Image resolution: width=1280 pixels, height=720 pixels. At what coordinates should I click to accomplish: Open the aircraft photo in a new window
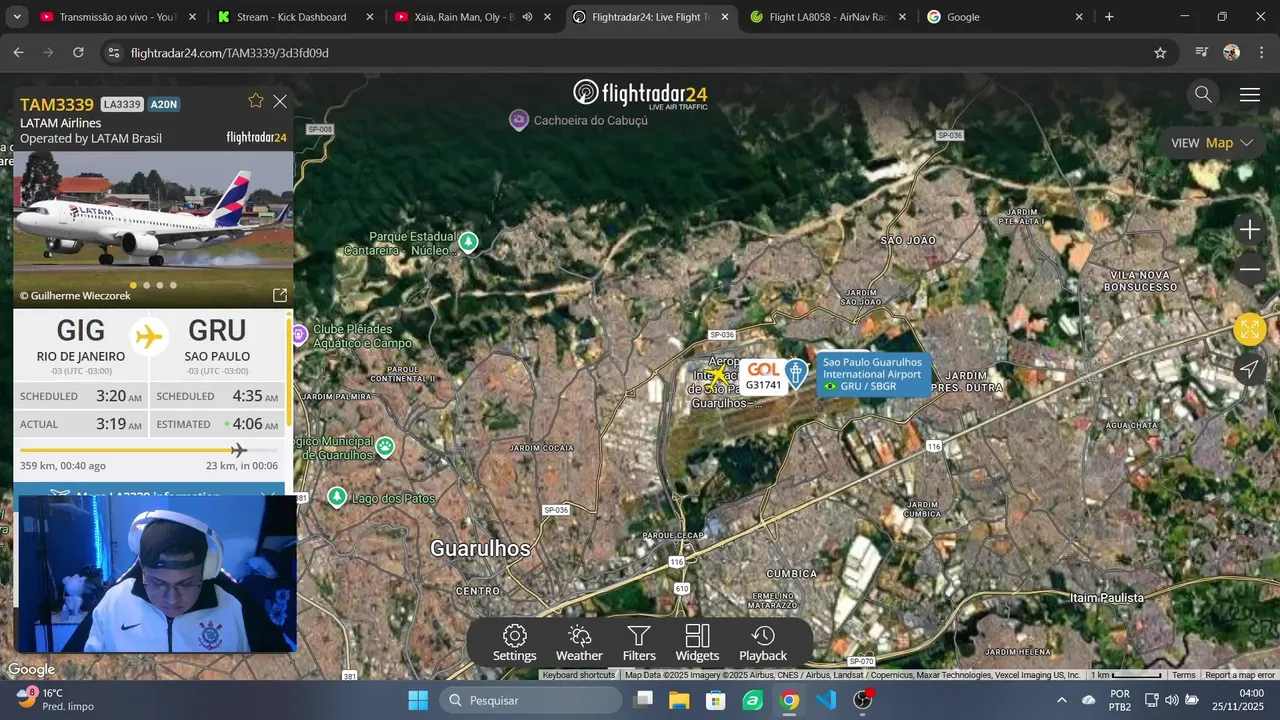(280, 295)
